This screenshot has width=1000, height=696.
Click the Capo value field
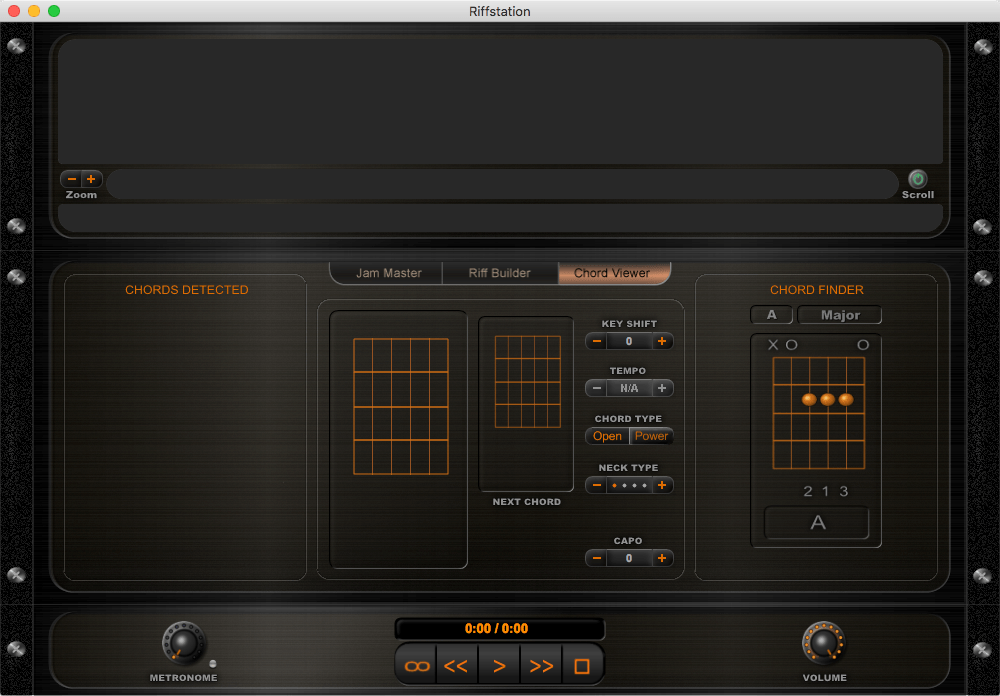pyautogui.click(x=629, y=558)
